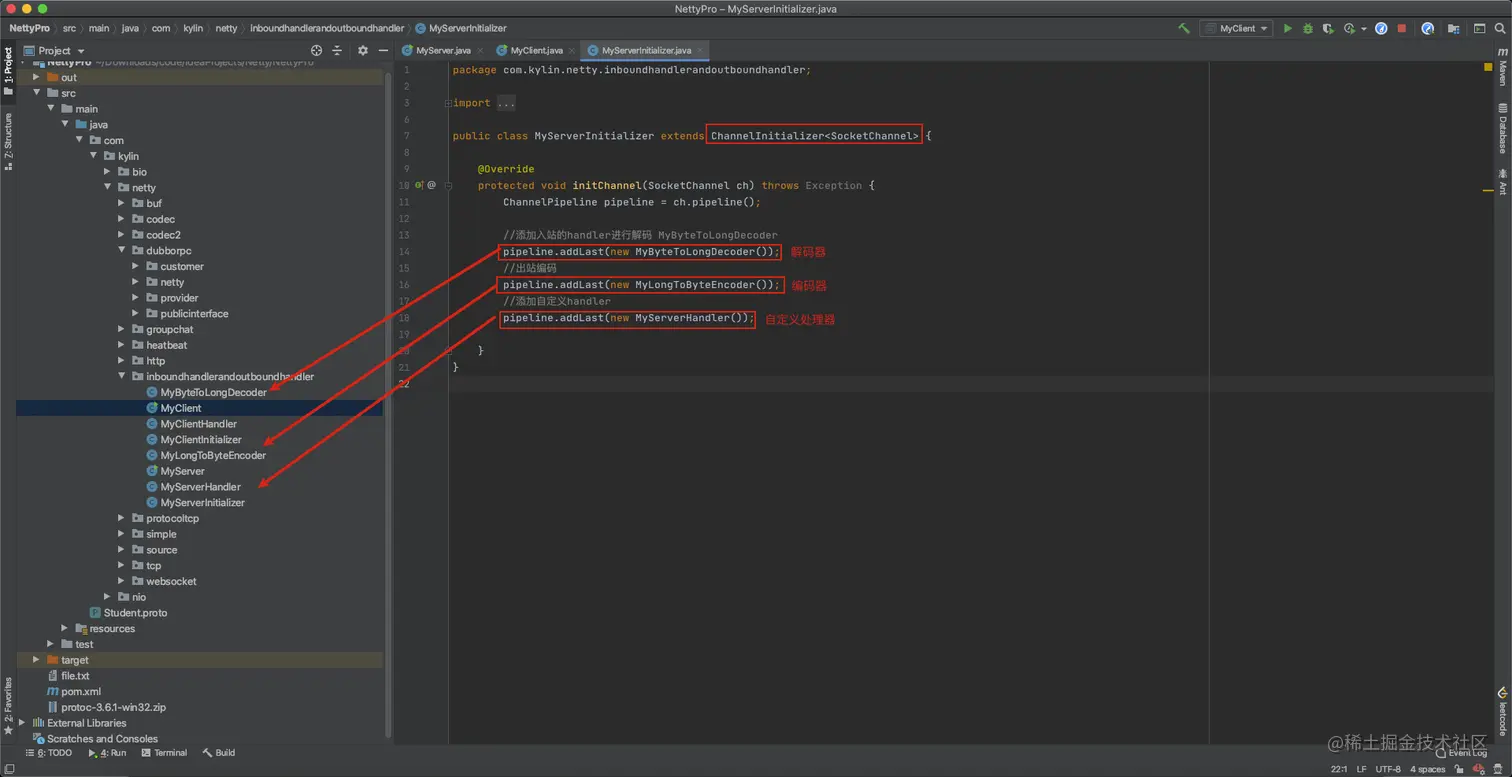Image resolution: width=1512 pixels, height=777 pixels.
Task: Click the kylin breadcrumb segment
Action: [193, 28]
